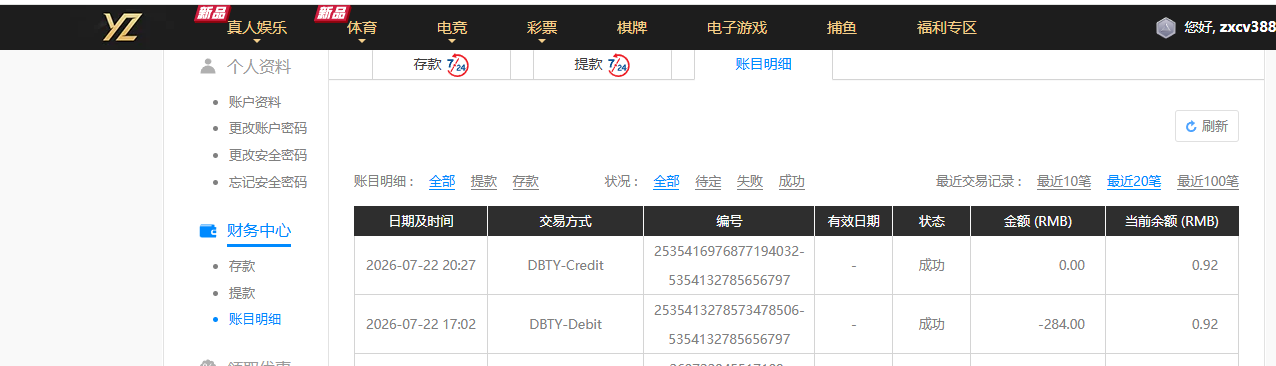This screenshot has height=366, width=1276.
Task: Click the 2026-07-22 20:27 date cell
Action: click(x=421, y=265)
